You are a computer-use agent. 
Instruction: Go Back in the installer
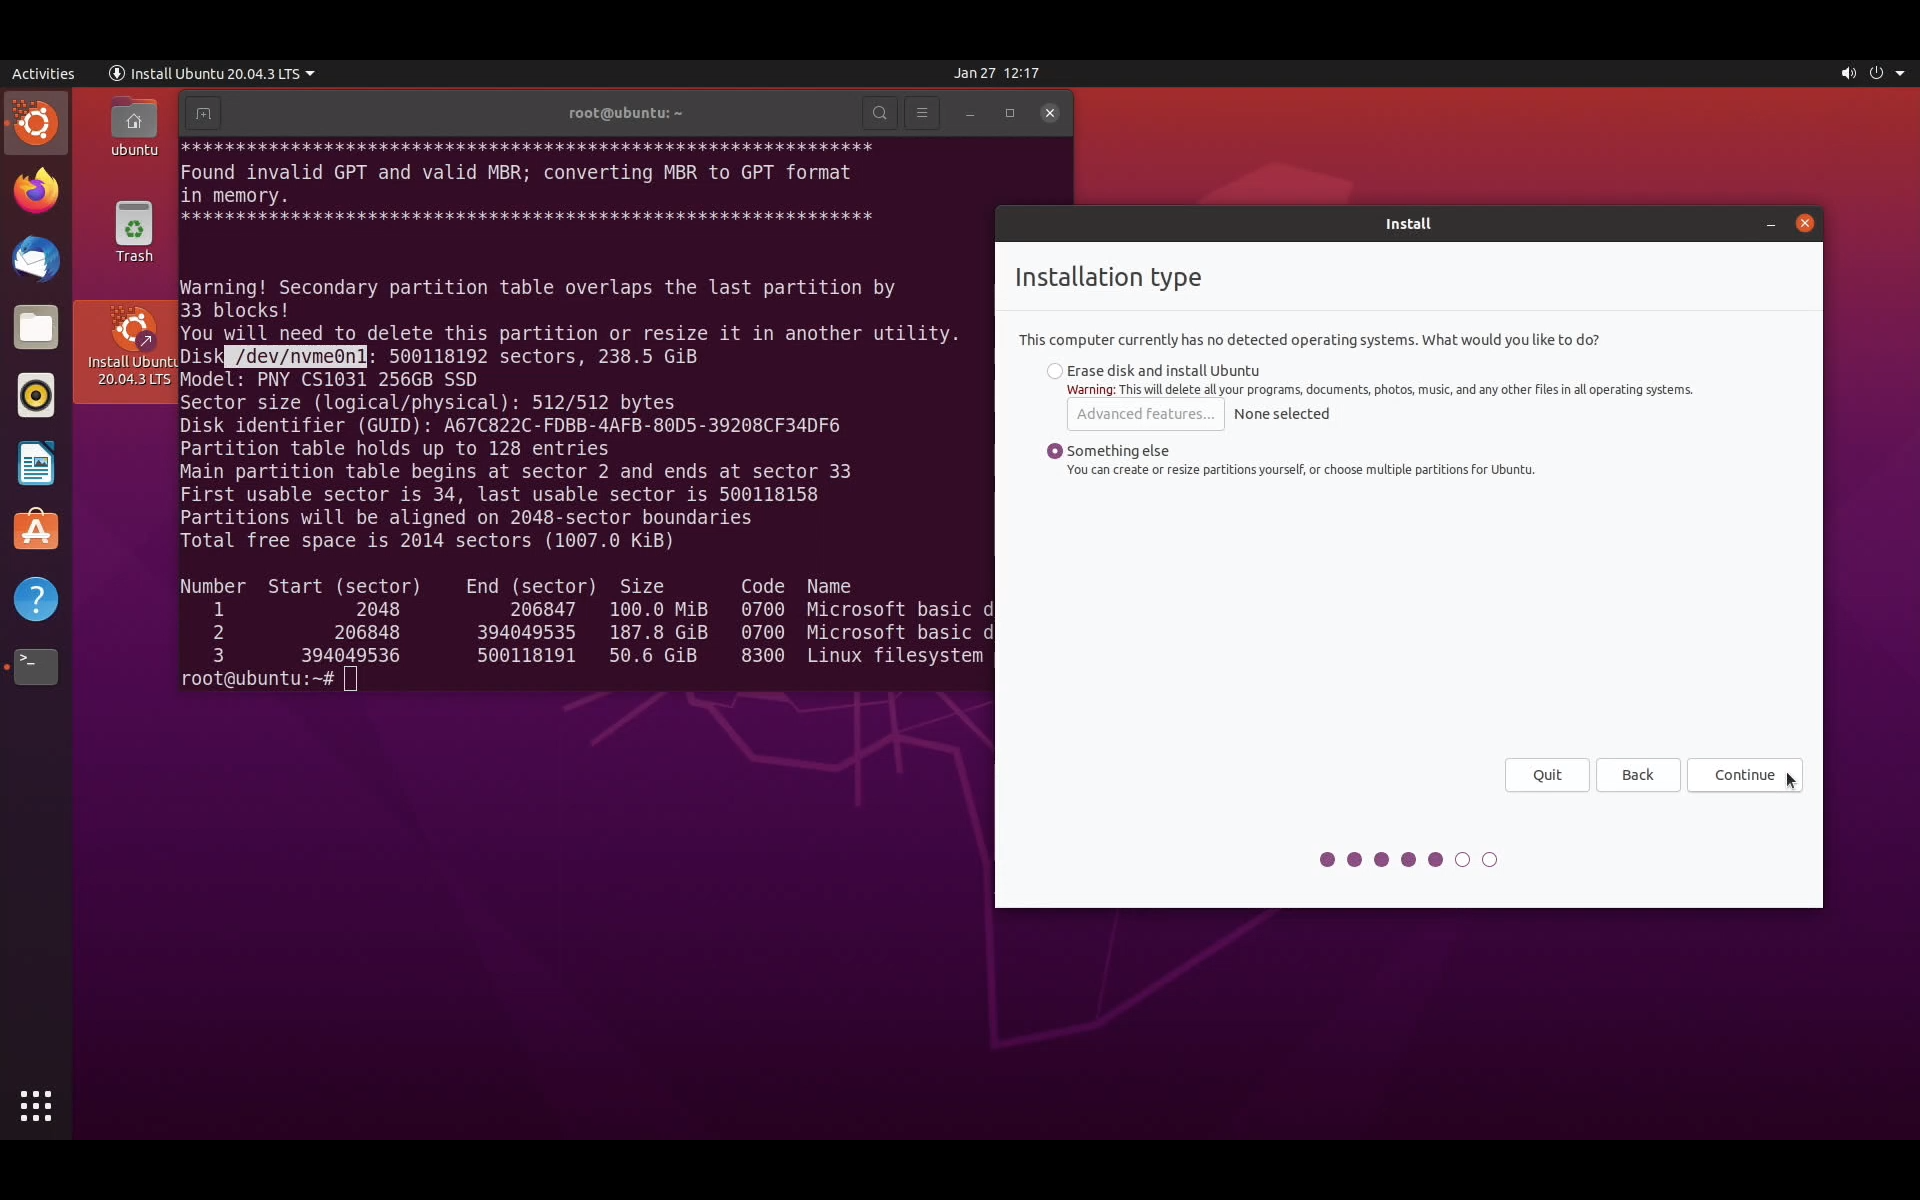coord(1638,775)
